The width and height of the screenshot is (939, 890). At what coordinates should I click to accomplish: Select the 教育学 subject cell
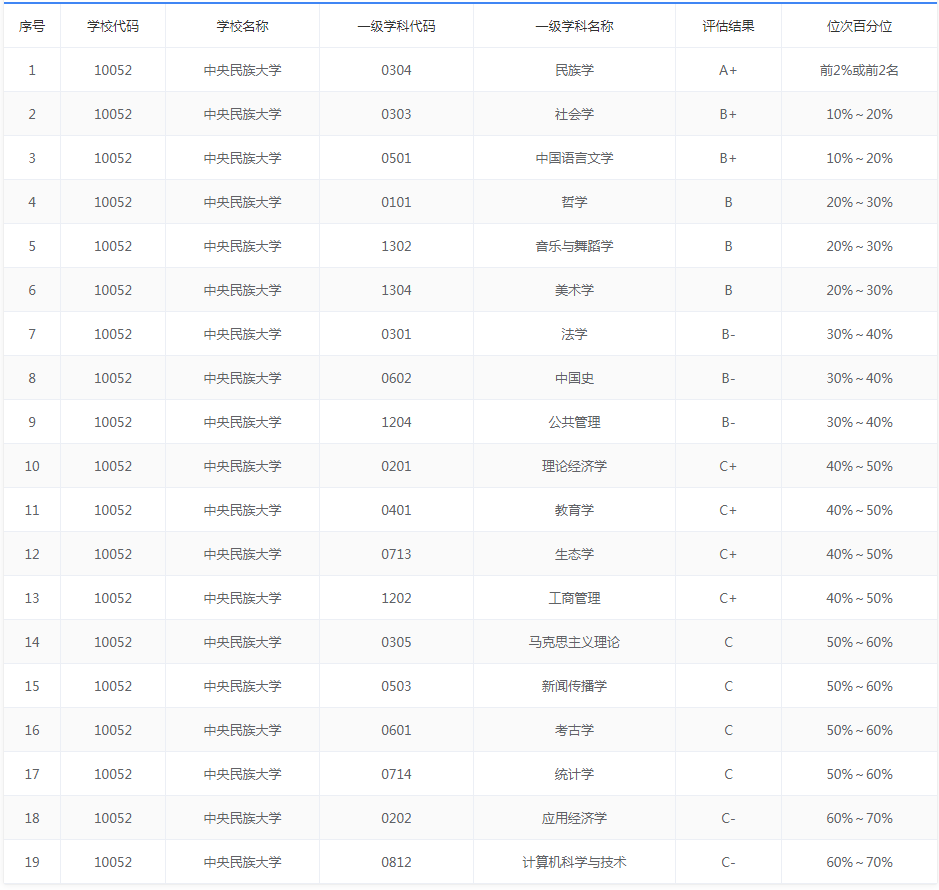click(574, 510)
